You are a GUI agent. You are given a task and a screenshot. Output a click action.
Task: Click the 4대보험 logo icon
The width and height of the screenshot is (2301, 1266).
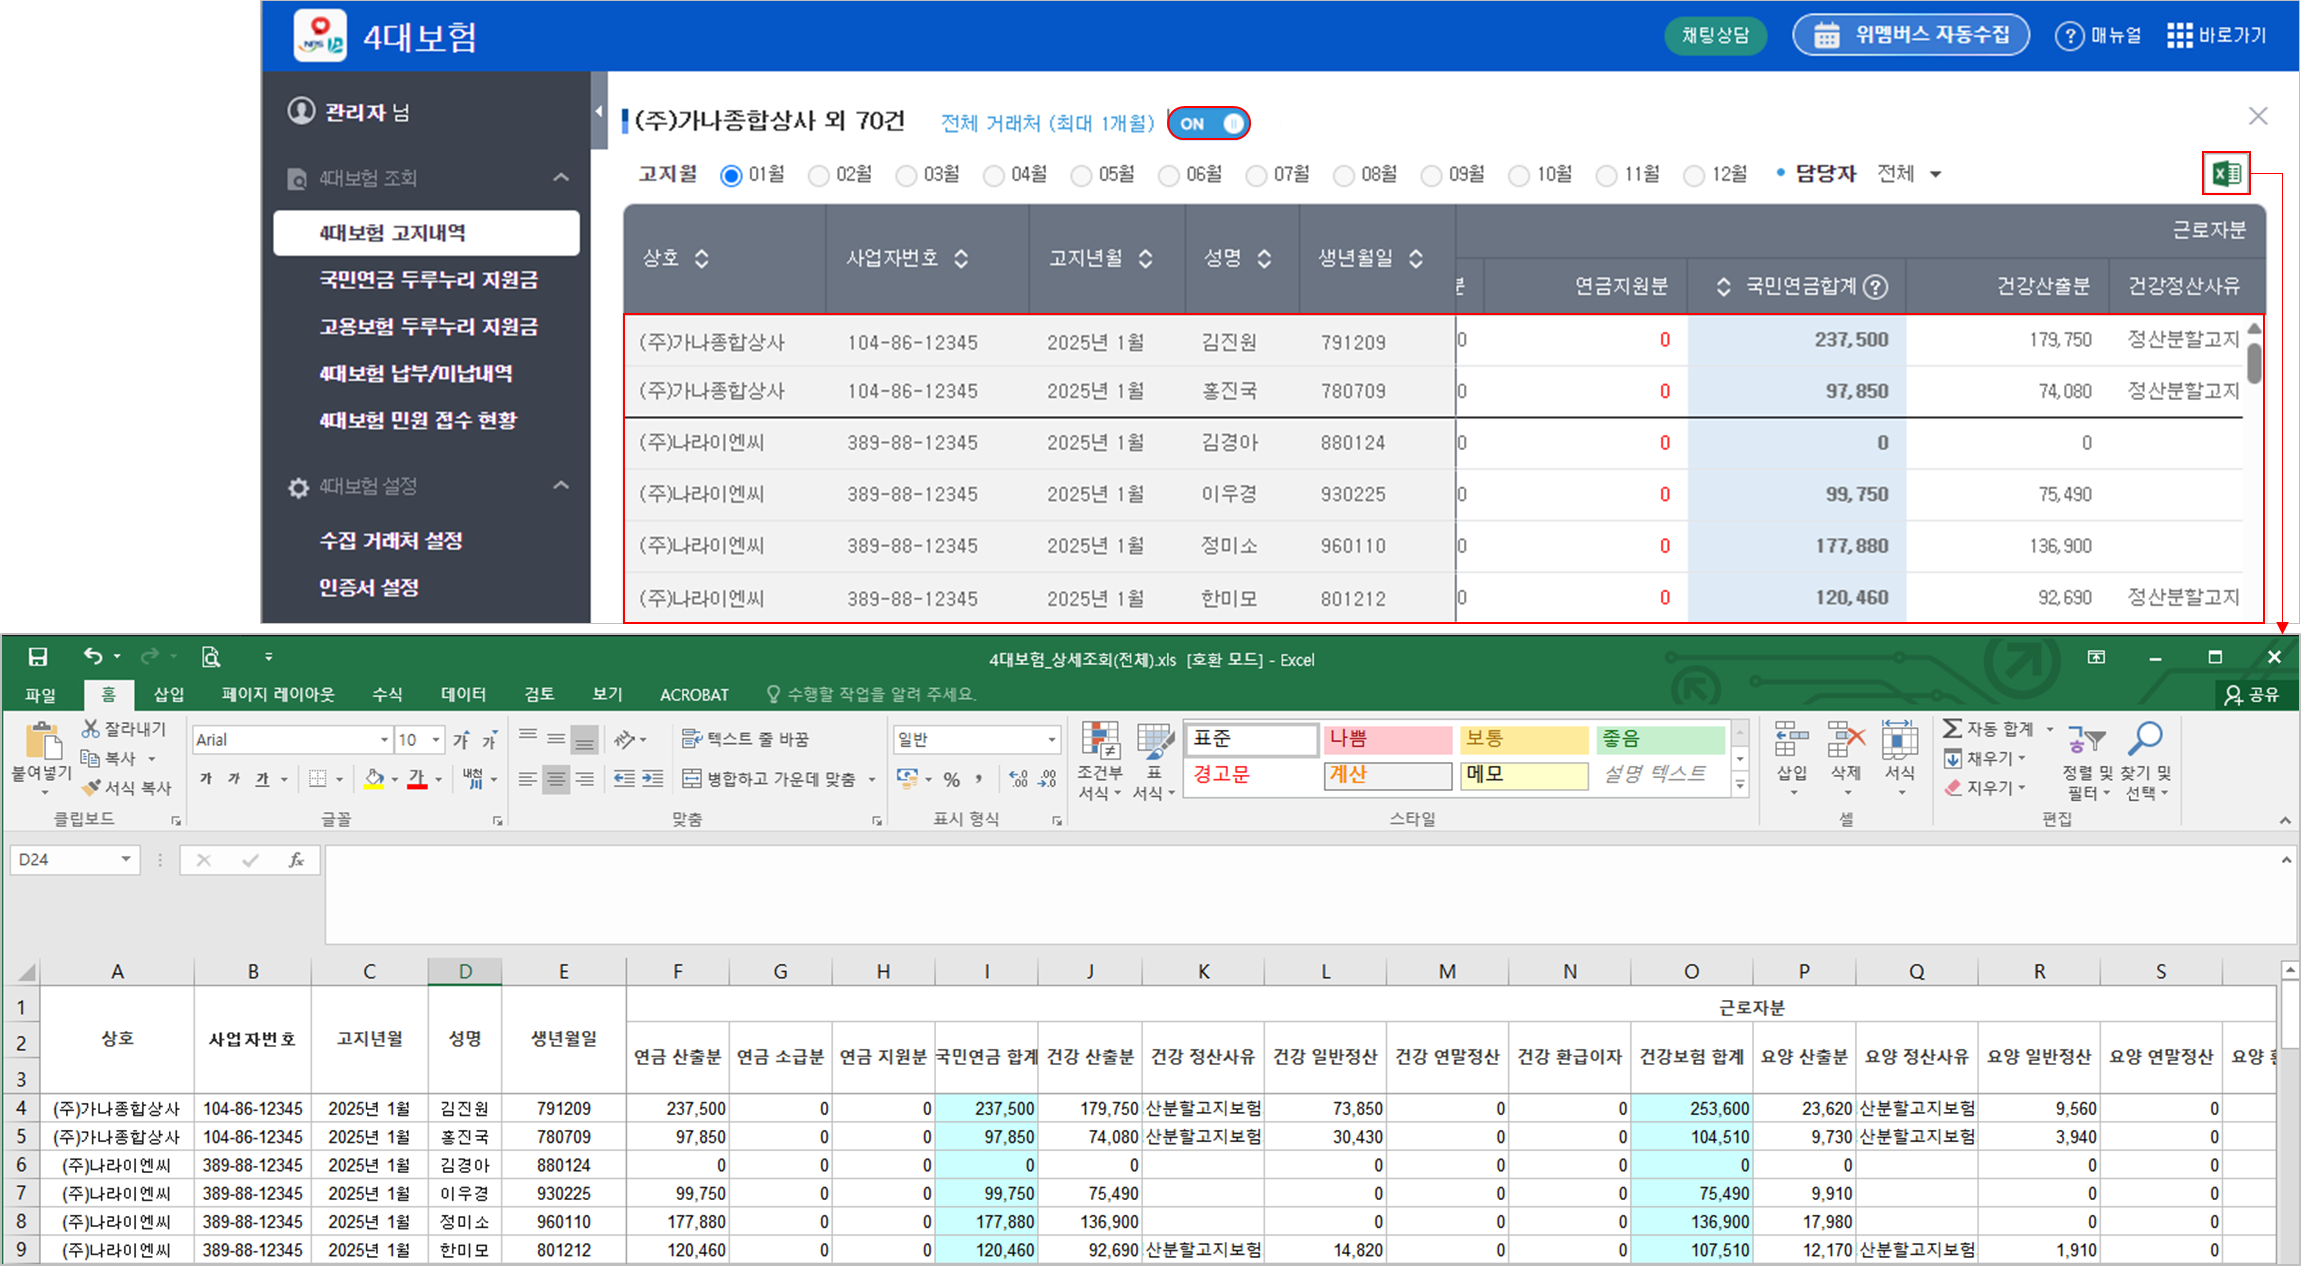point(320,36)
